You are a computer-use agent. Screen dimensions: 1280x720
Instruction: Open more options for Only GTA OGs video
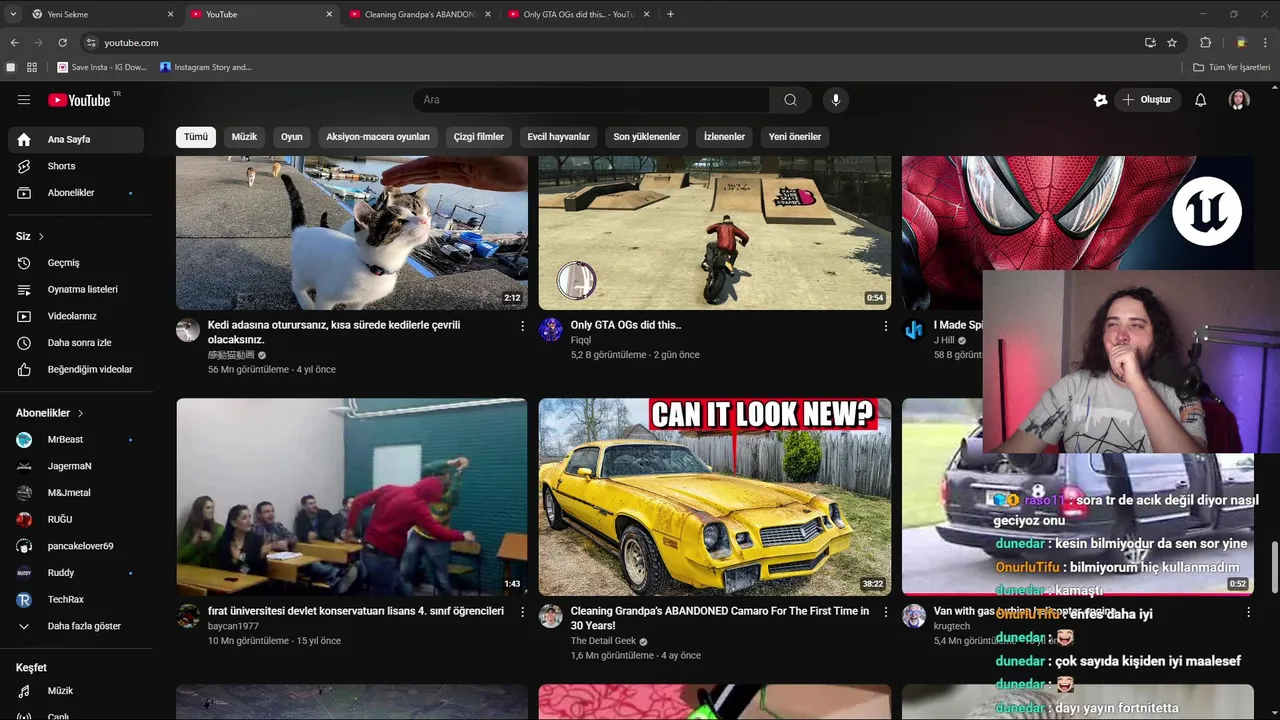click(885, 326)
